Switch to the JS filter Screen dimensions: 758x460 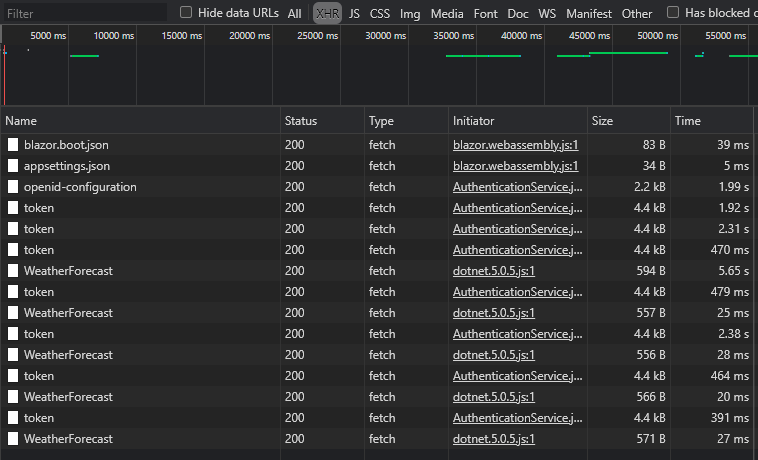354,14
